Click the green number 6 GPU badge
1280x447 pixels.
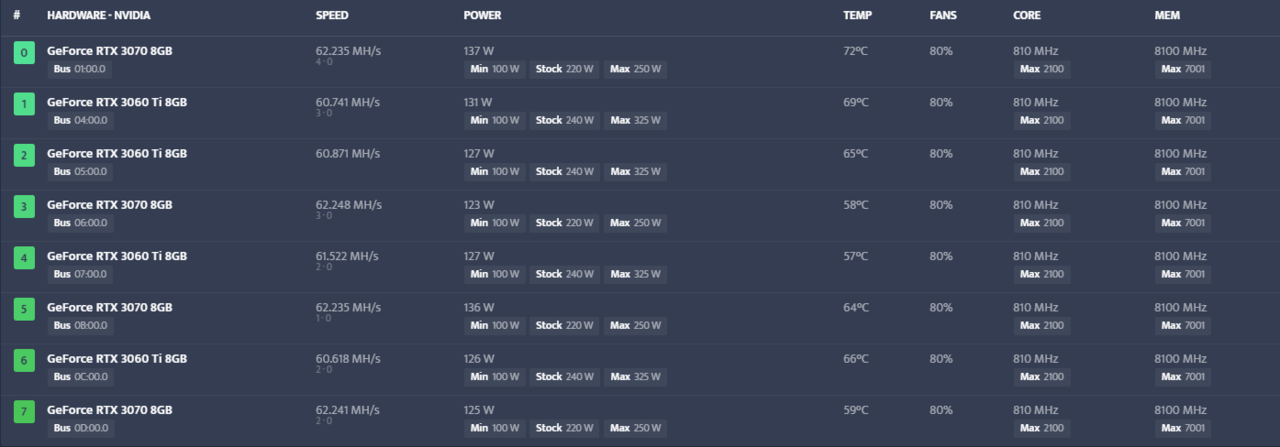pos(24,360)
